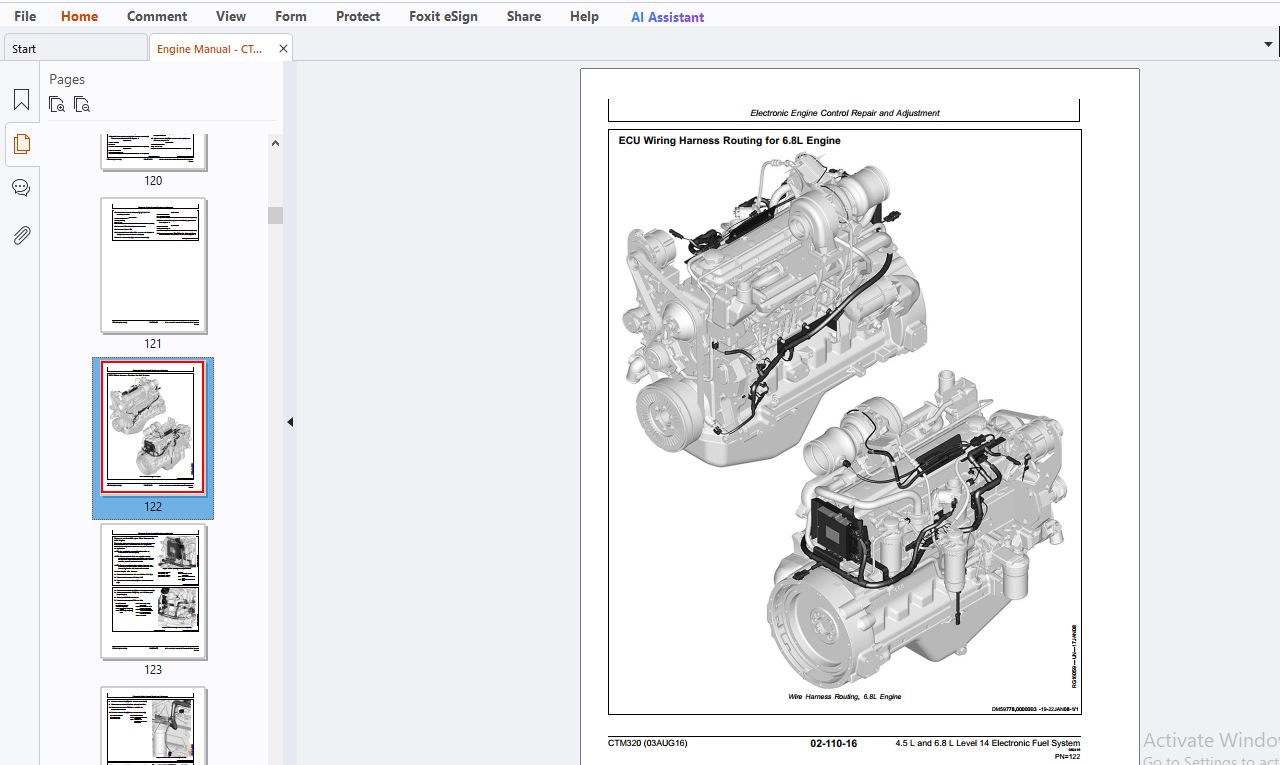
Task: Open the Attachments paperclip panel icon
Action: click(21, 235)
